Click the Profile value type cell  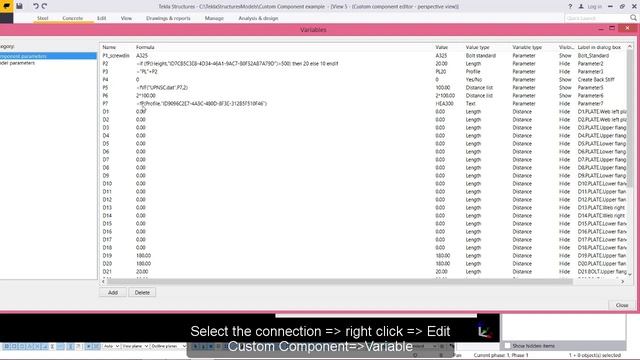[473, 71]
